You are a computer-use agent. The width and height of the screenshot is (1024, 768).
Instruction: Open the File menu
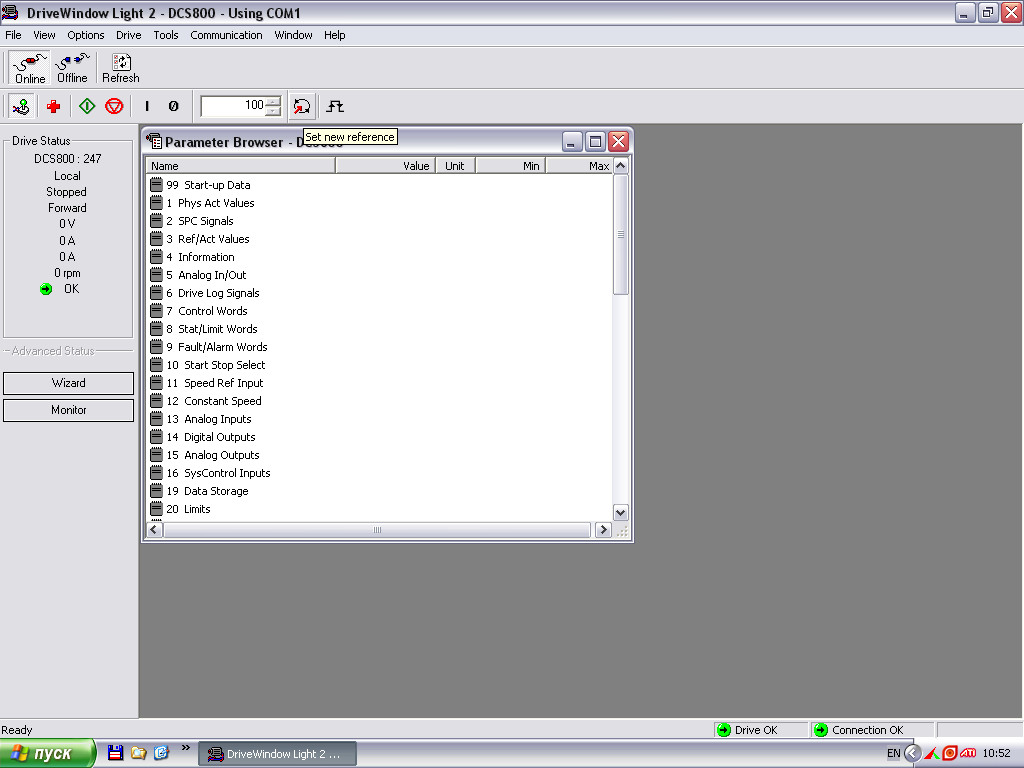pyautogui.click(x=13, y=35)
